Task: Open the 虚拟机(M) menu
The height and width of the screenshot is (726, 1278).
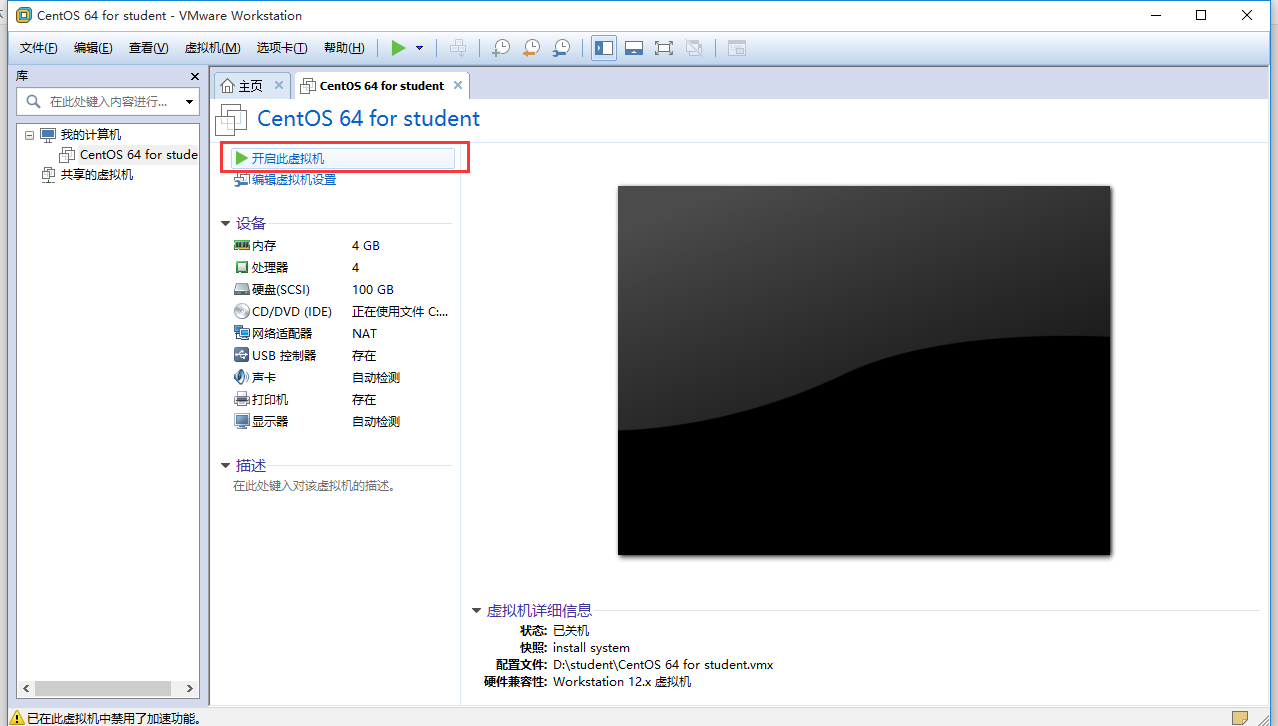Action: 212,48
